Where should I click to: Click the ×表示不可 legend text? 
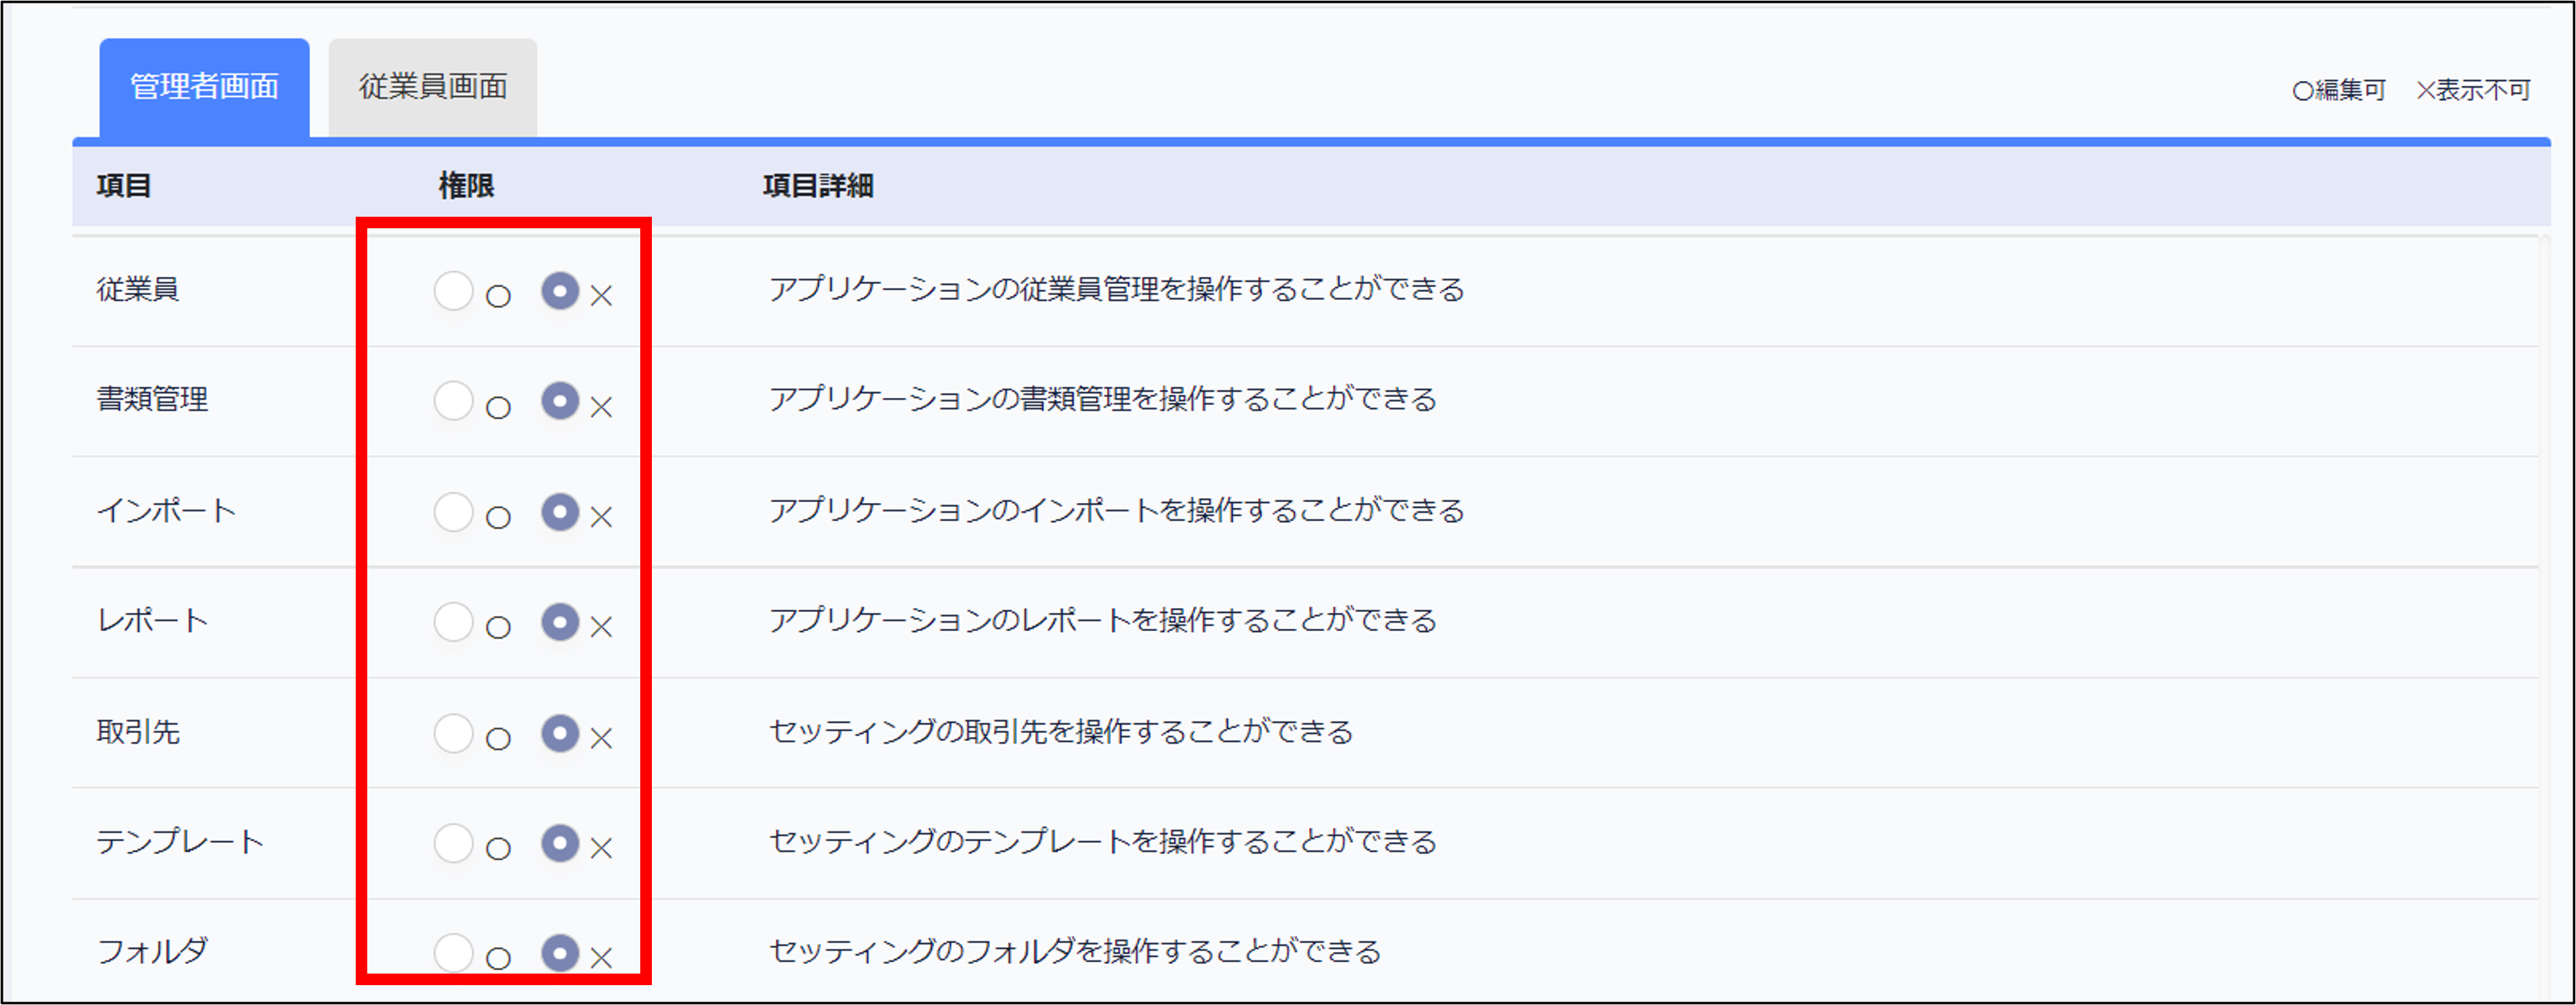[2473, 90]
